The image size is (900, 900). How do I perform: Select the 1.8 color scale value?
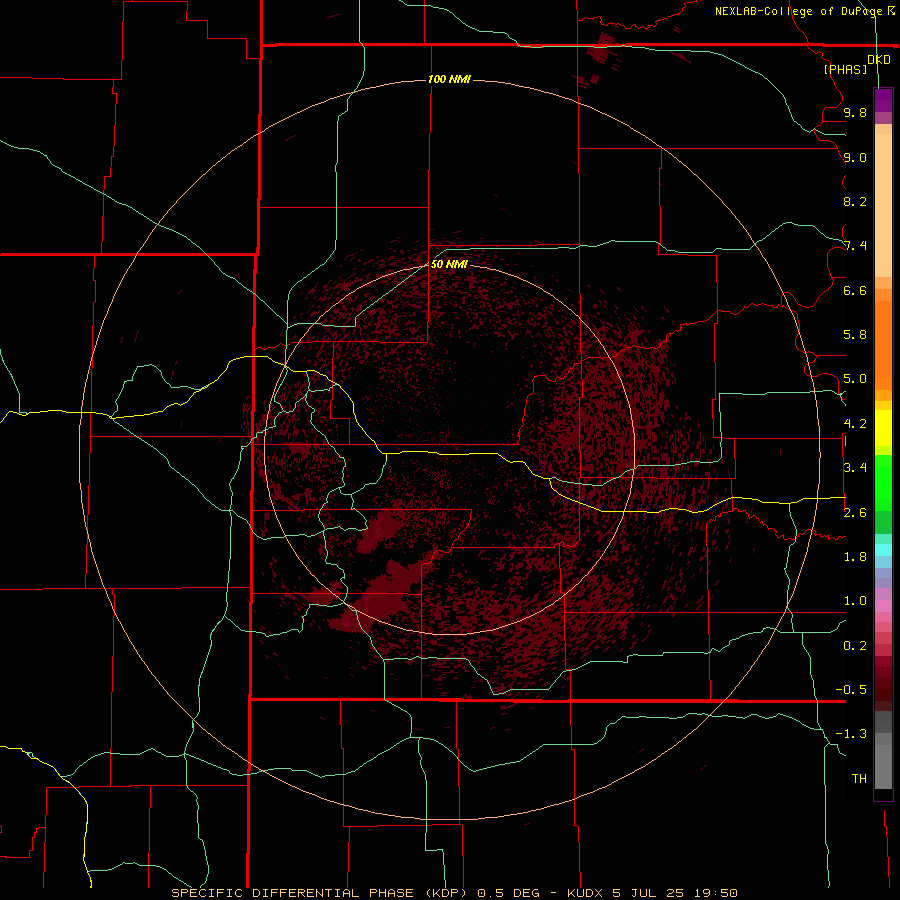[x=855, y=557]
